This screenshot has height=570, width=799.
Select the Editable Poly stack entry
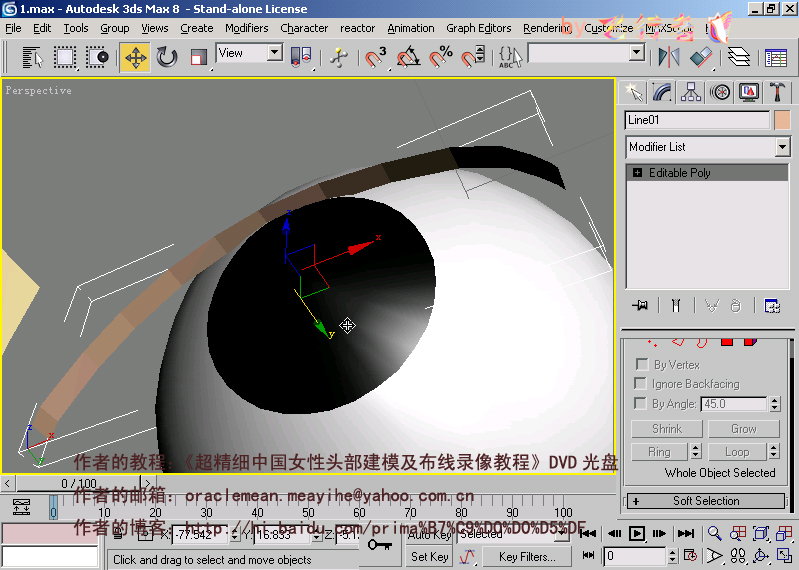pyautogui.click(x=707, y=173)
